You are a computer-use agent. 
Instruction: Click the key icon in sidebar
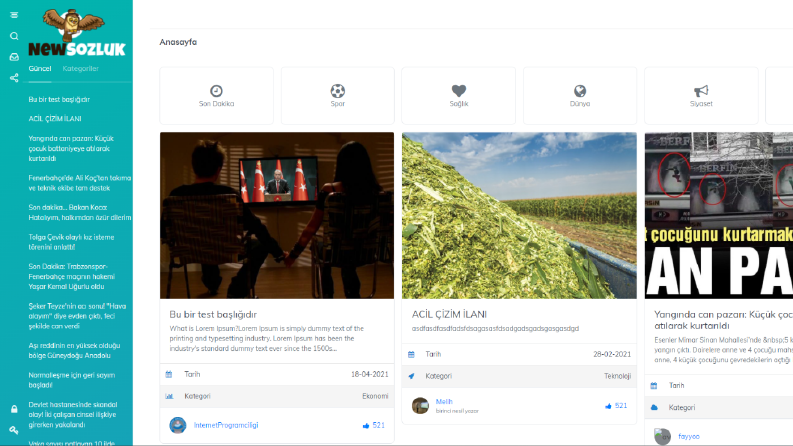14,430
